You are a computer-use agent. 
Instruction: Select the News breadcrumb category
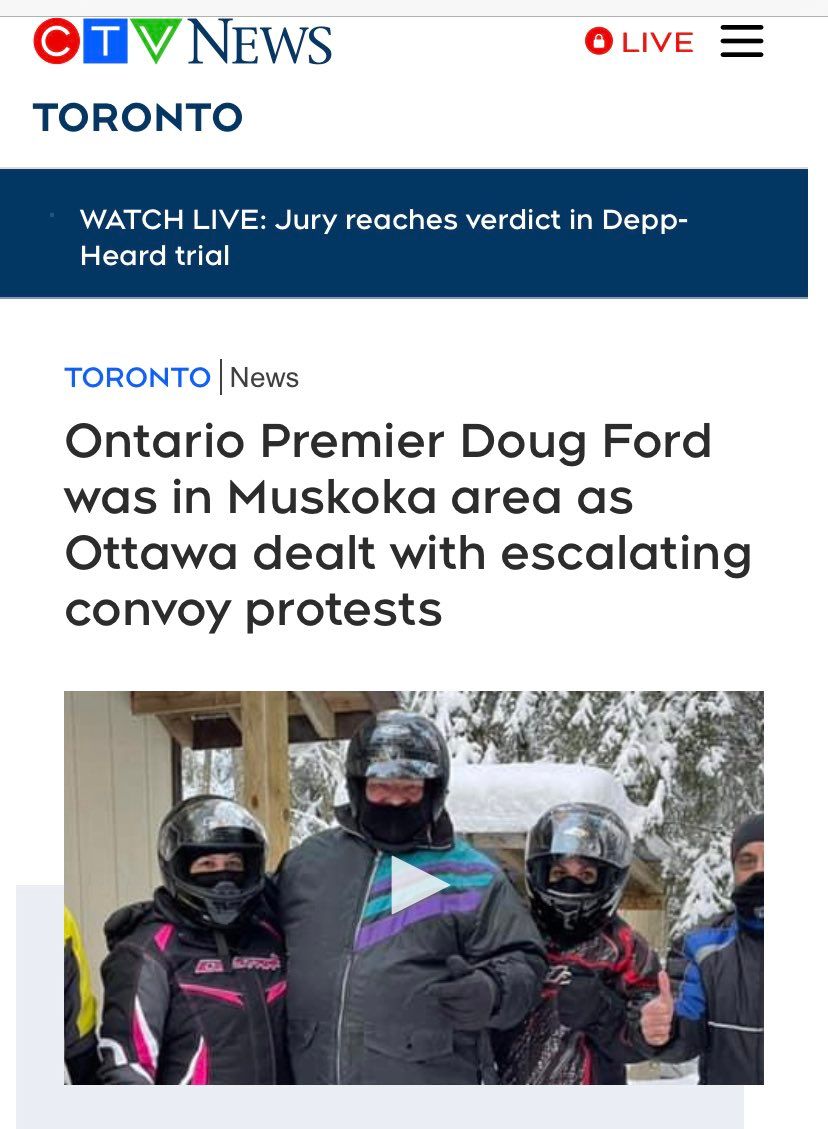pos(264,377)
